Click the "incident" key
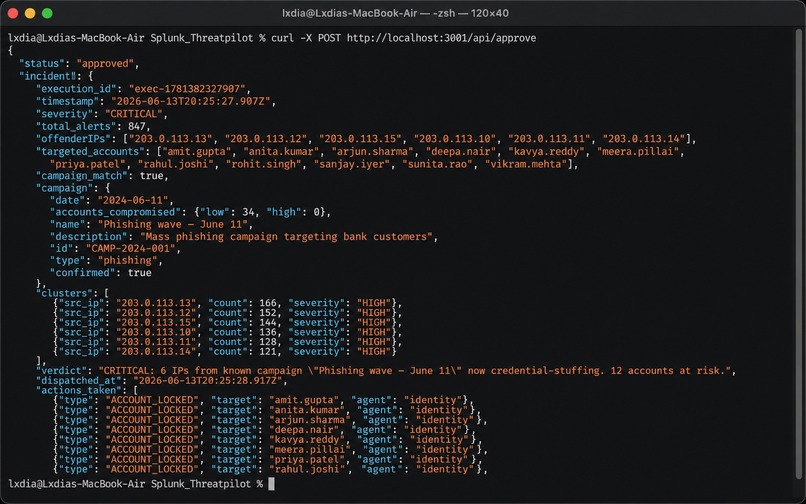The width and height of the screenshot is (806, 504). point(48,76)
